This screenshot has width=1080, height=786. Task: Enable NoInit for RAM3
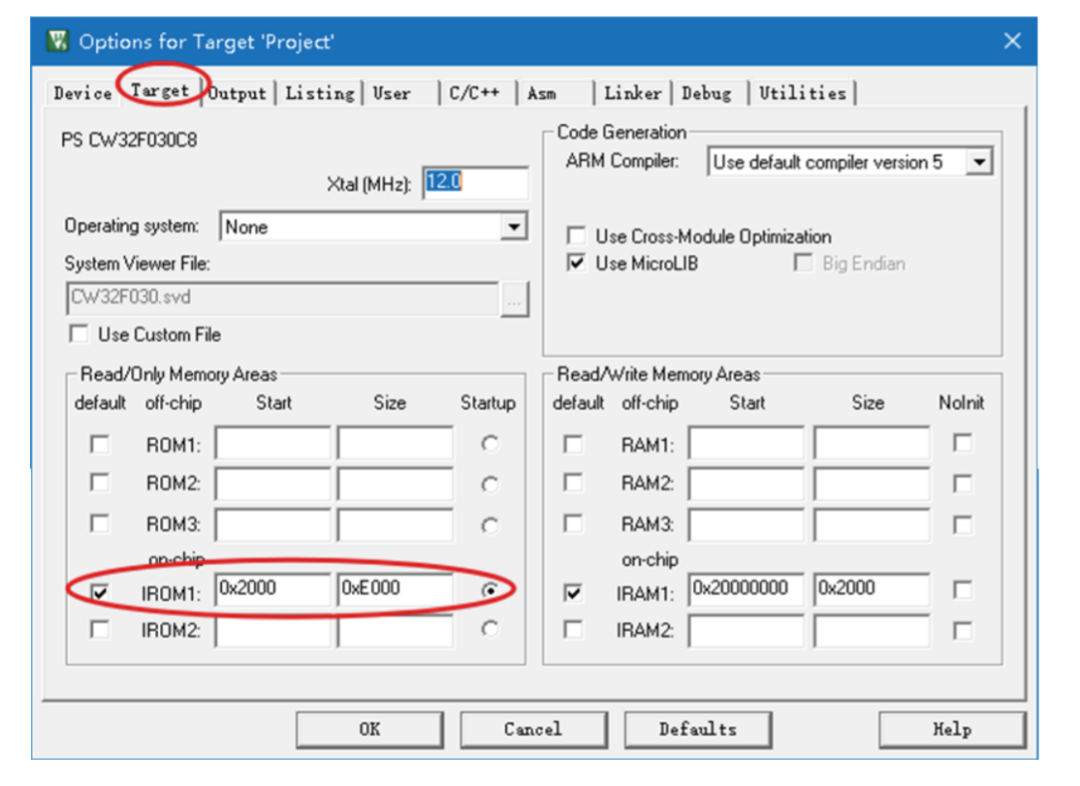(963, 525)
